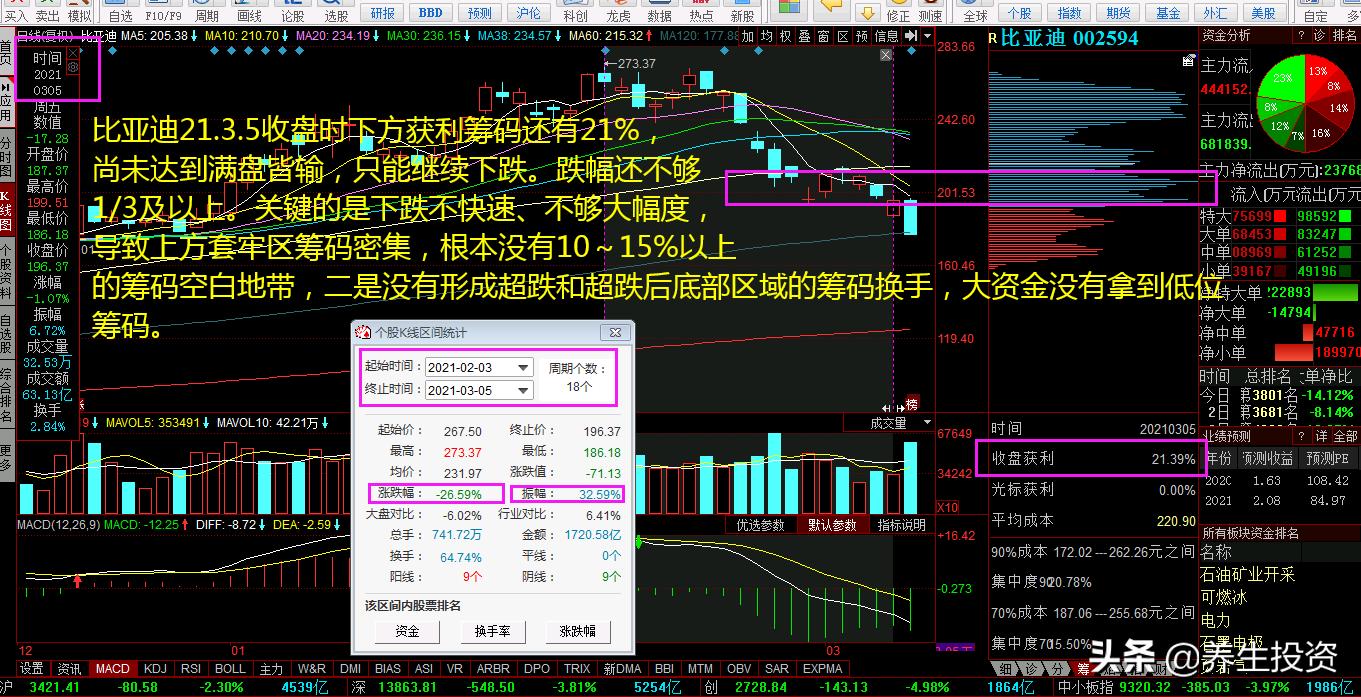Expand the 成交量 indicator dropdown

coord(927,423)
